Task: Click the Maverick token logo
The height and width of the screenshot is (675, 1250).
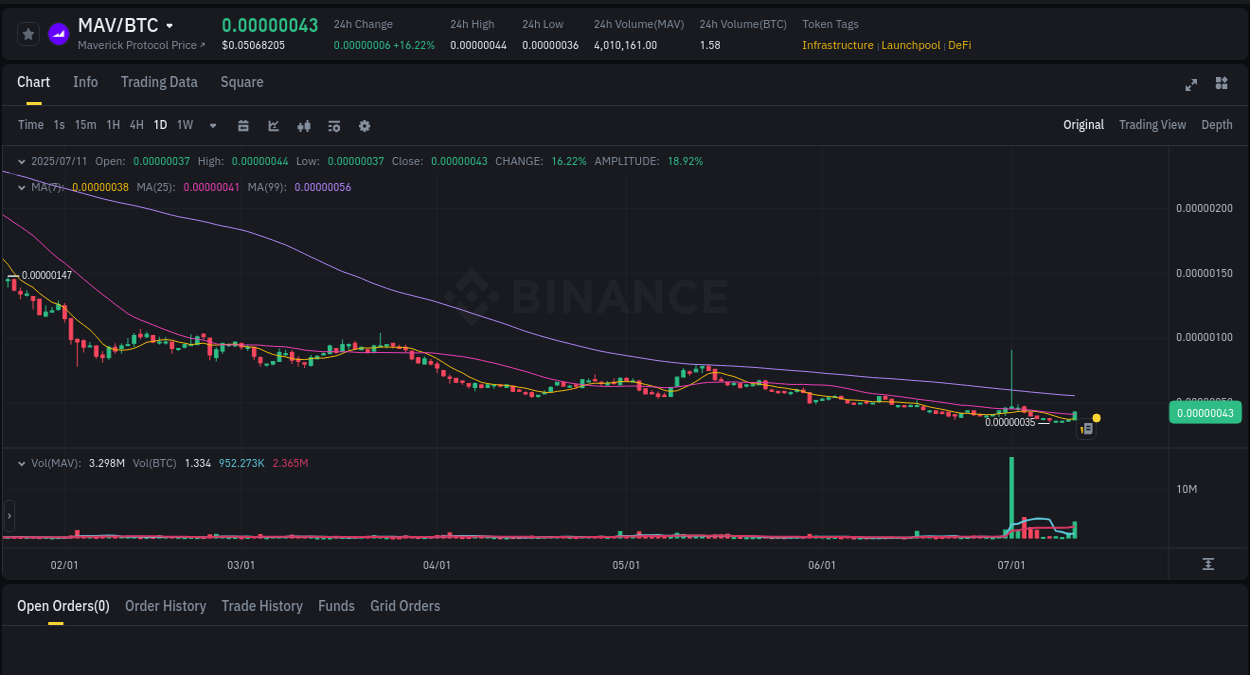Action: pyautogui.click(x=57, y=34)
